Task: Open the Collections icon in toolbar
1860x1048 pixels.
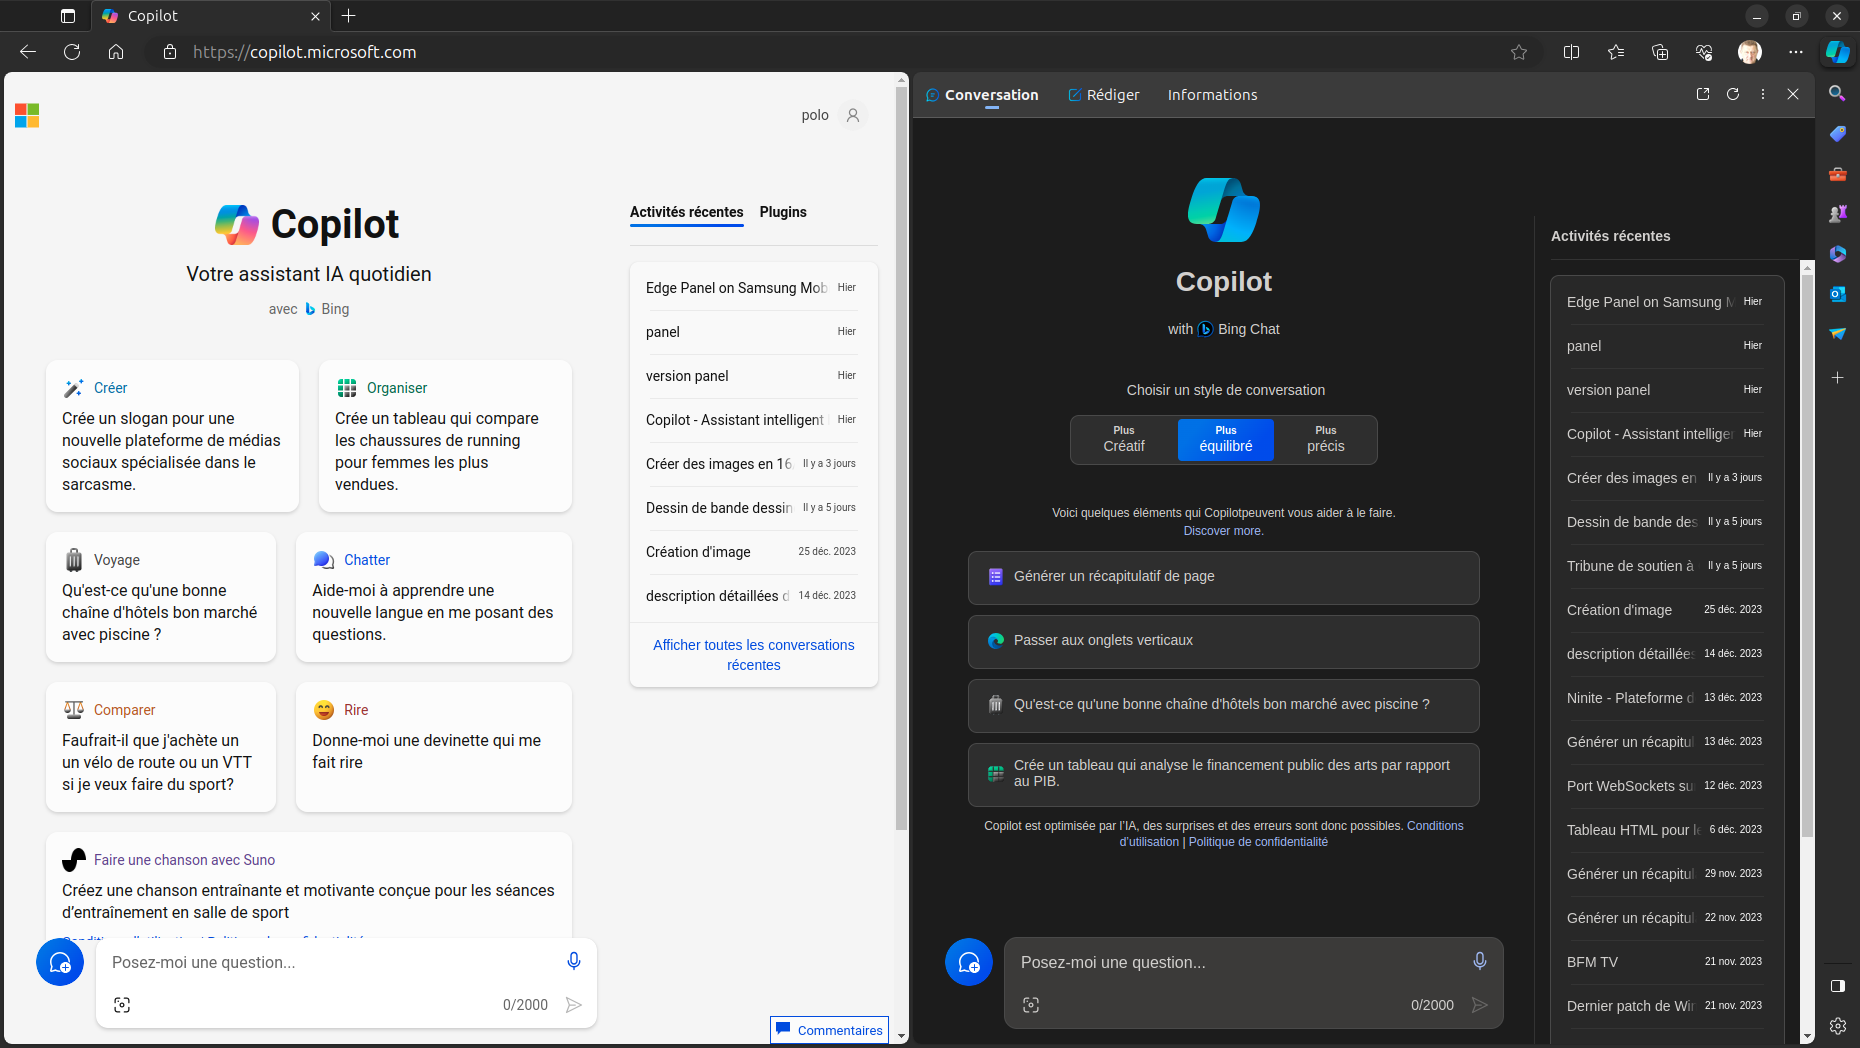Action: (1660, 52)
